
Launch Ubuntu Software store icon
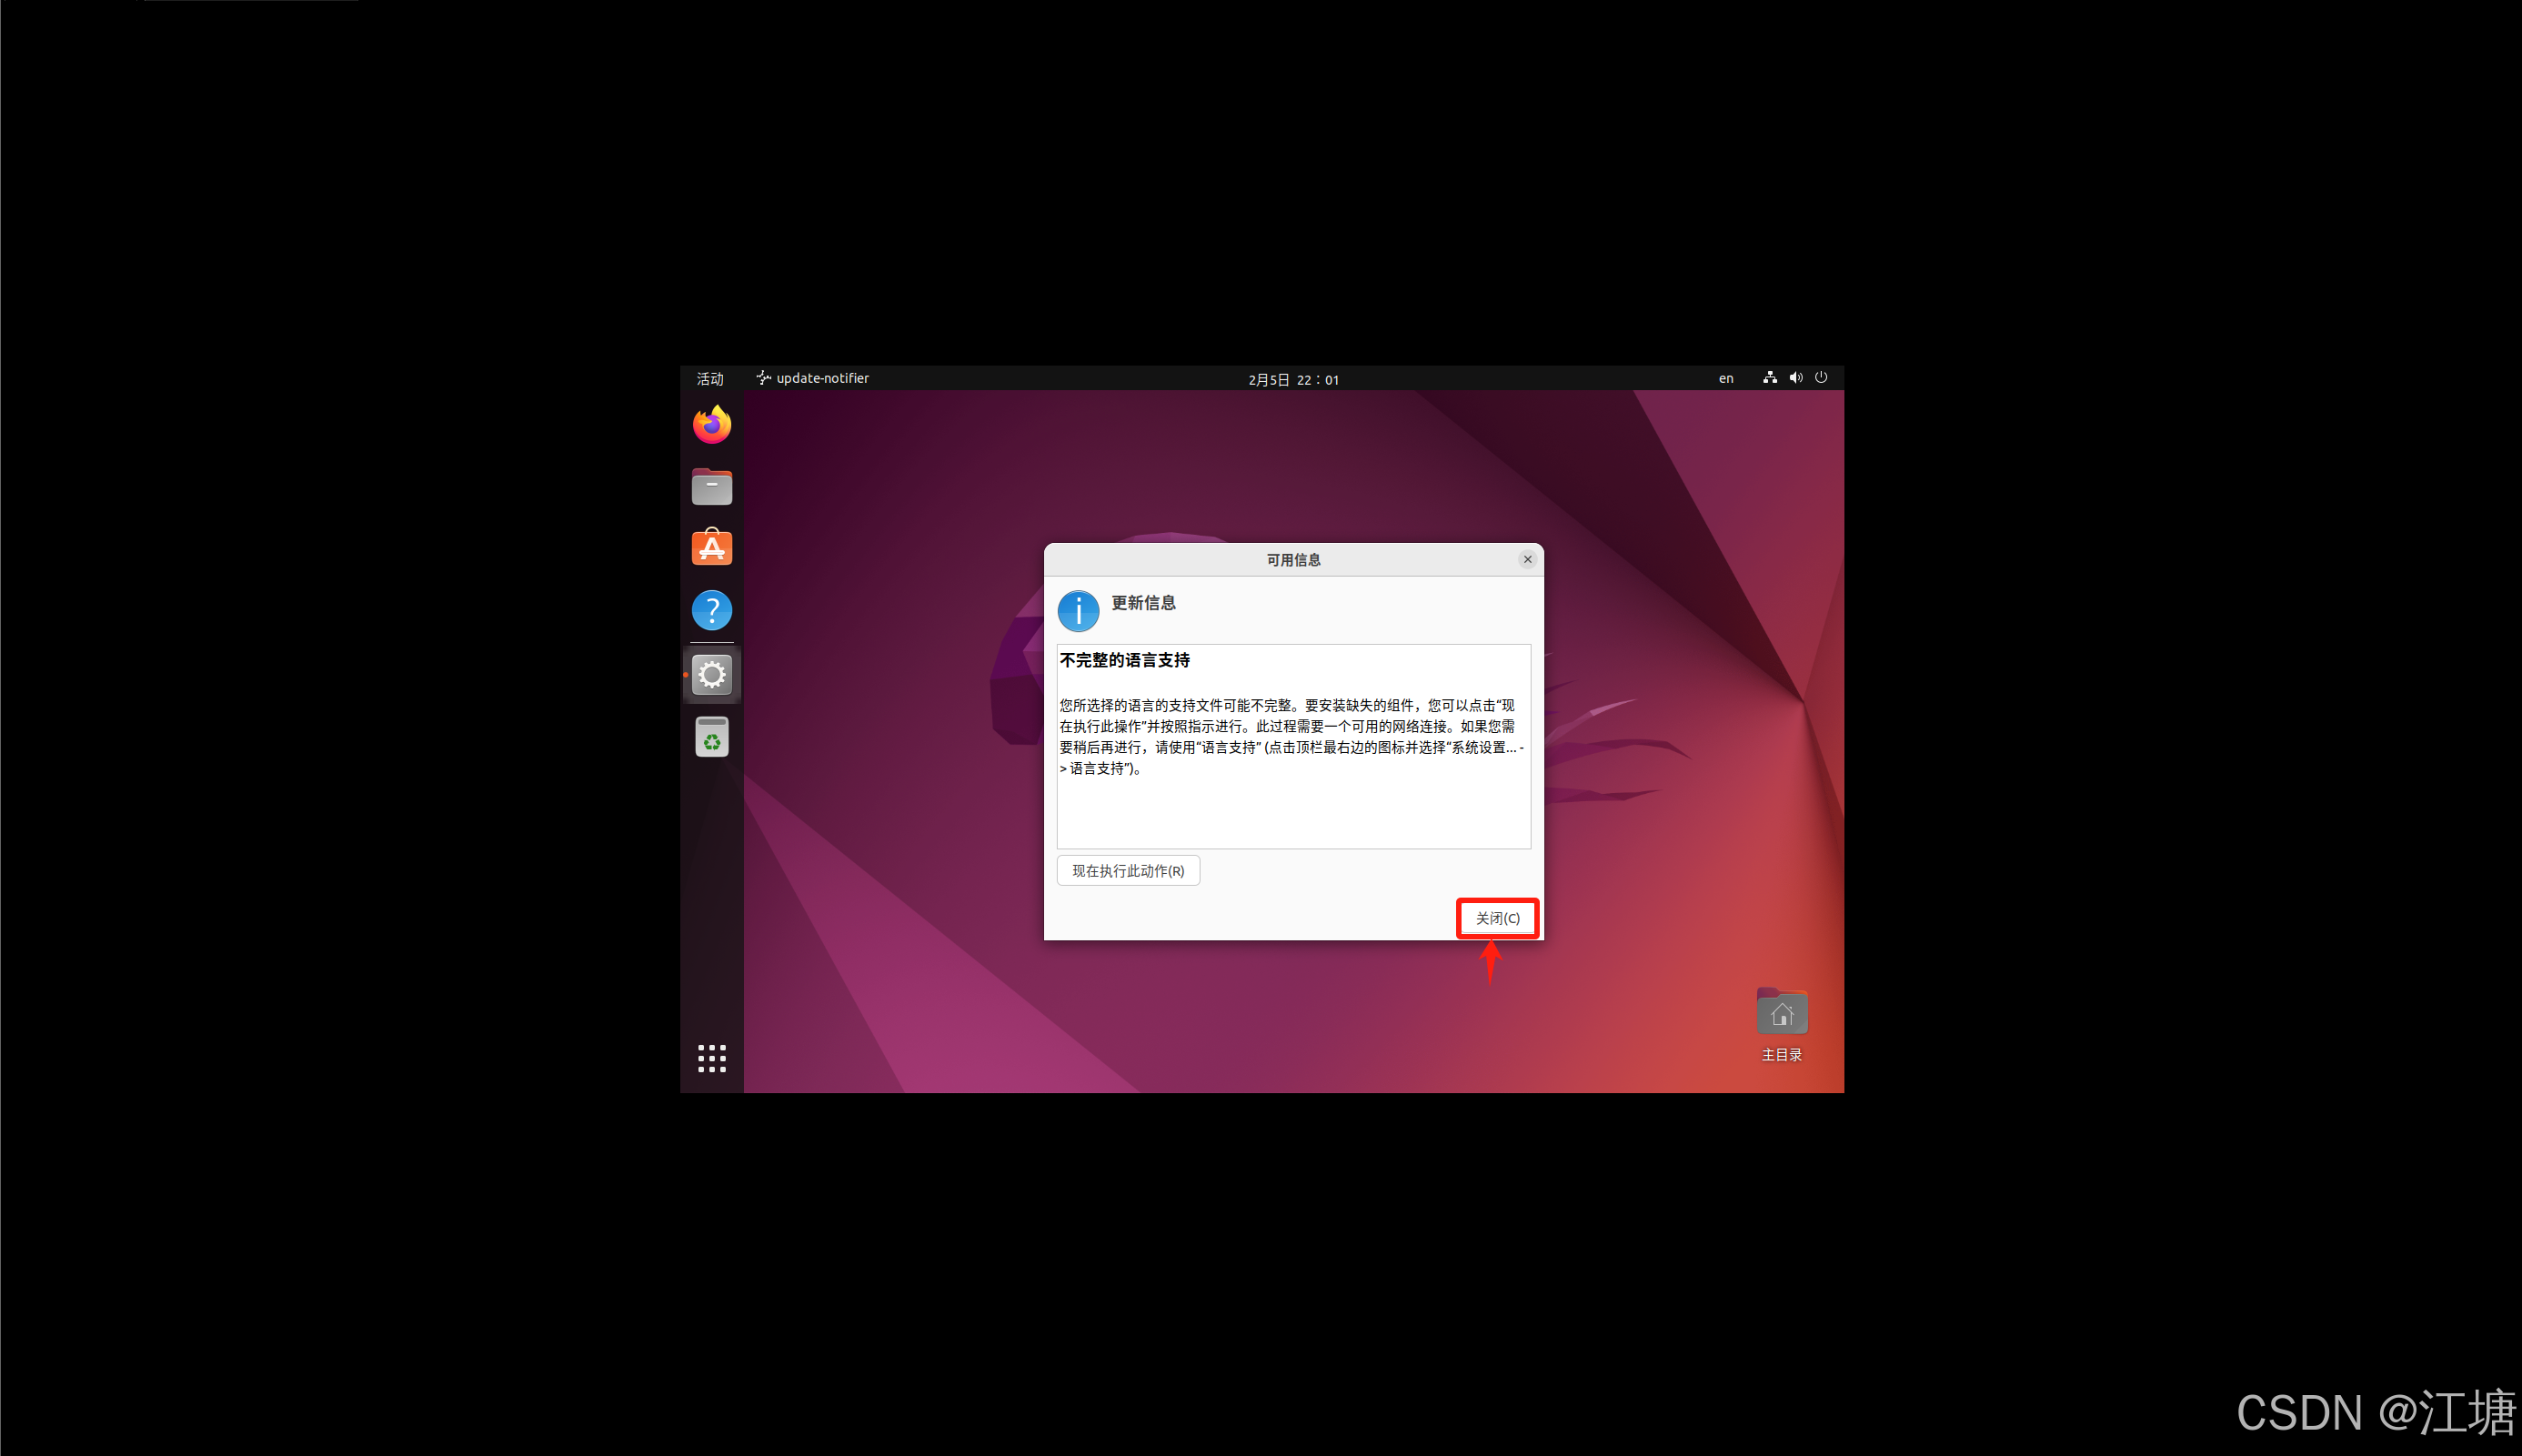click(711, 548)
